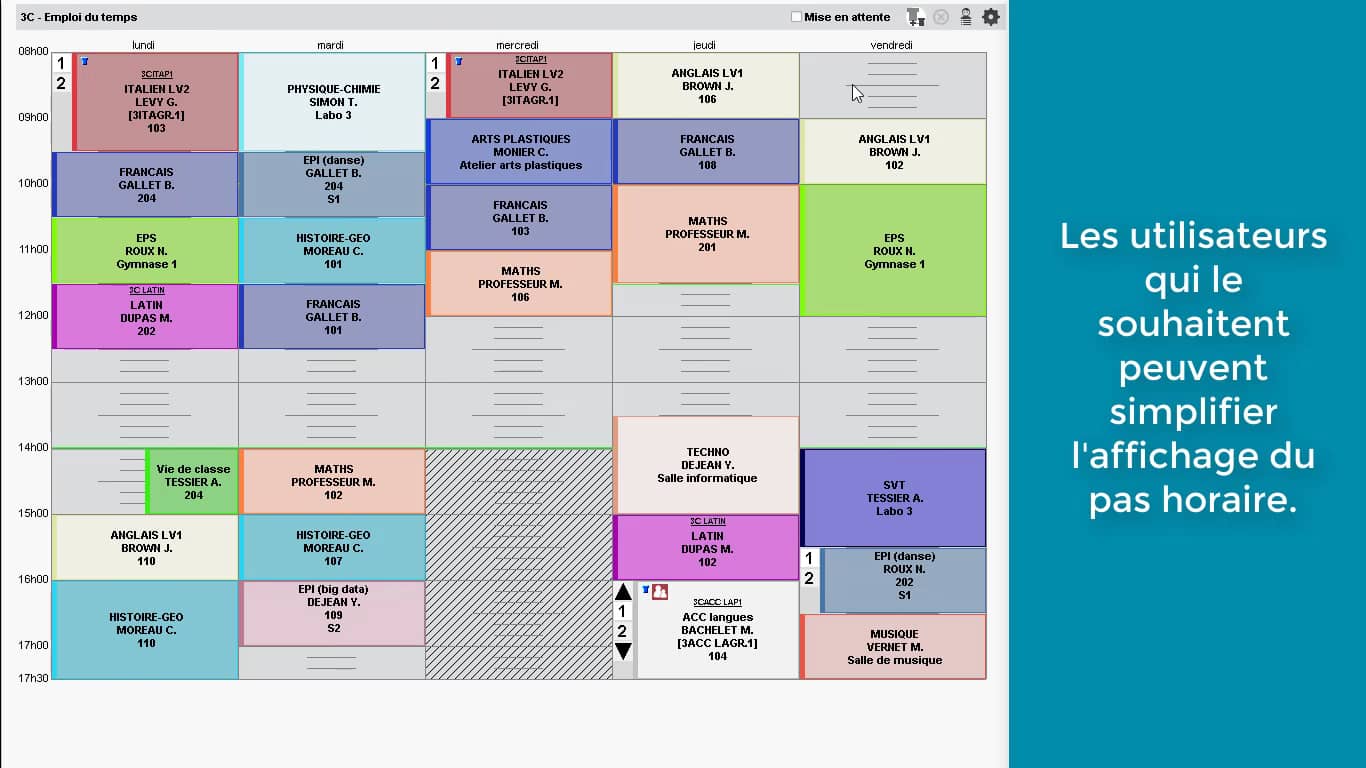The image size is (1366, 768).
Task: Select tab 1 beside ACC langues
Action: click(x=622, y=611)
